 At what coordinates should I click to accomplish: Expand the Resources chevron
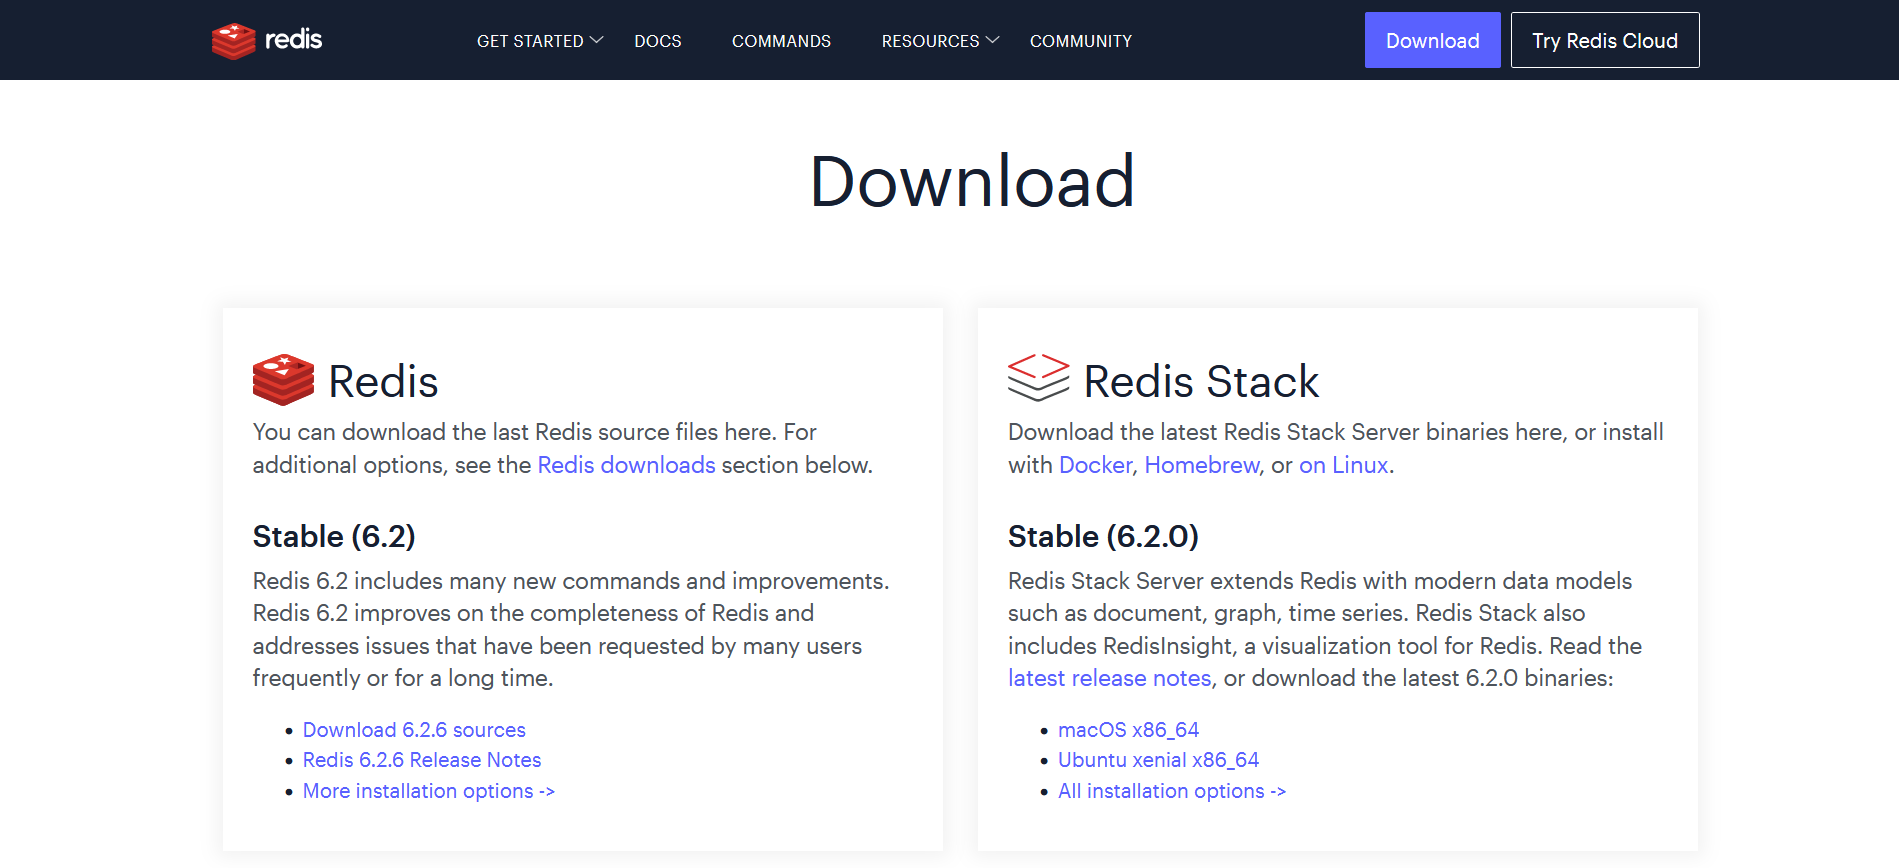[x=992, y=40]
